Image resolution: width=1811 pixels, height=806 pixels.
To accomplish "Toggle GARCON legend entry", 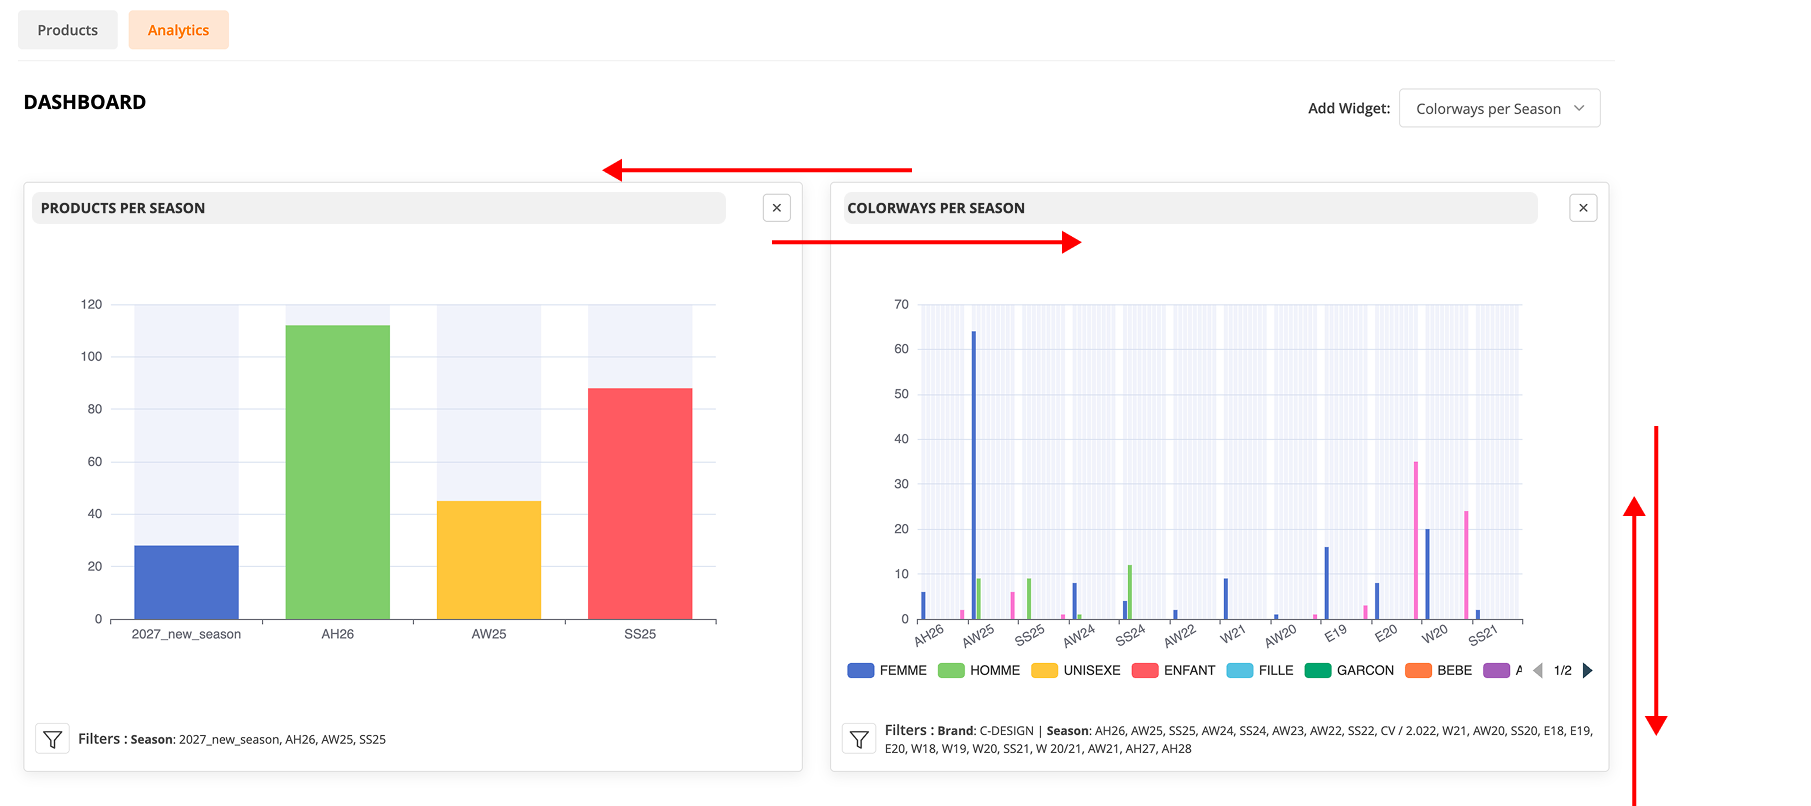I will click(x=1350, y=671).
